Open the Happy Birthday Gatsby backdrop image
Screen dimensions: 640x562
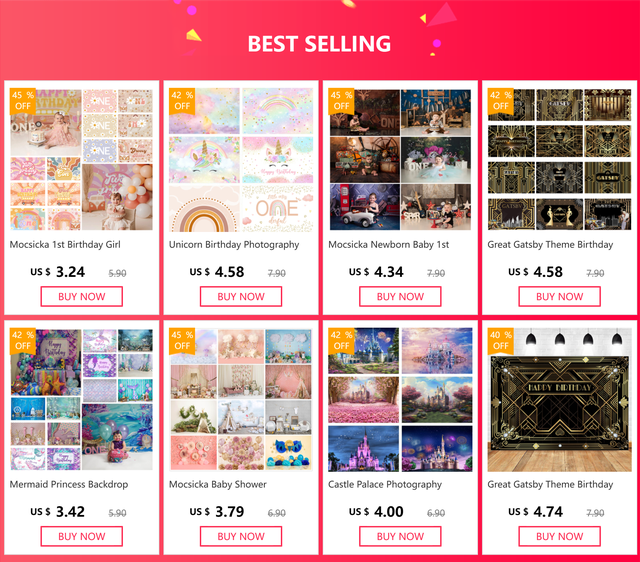coord(559,400)
